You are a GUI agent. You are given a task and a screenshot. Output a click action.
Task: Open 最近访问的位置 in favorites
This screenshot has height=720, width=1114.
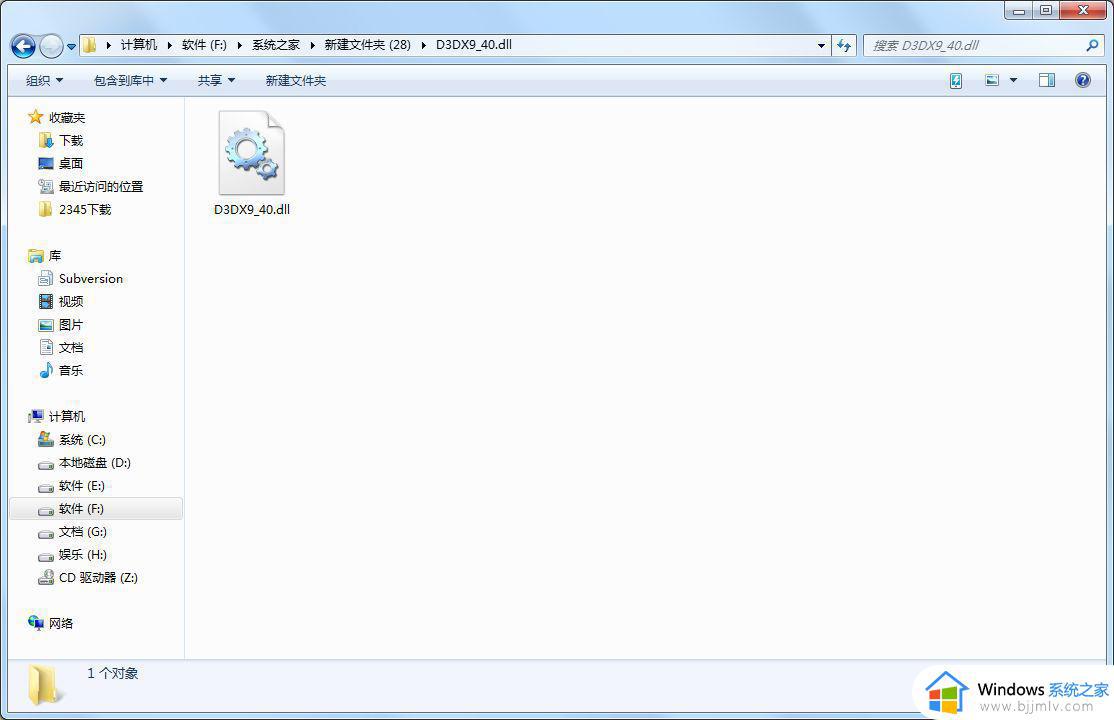coord(101,186)
